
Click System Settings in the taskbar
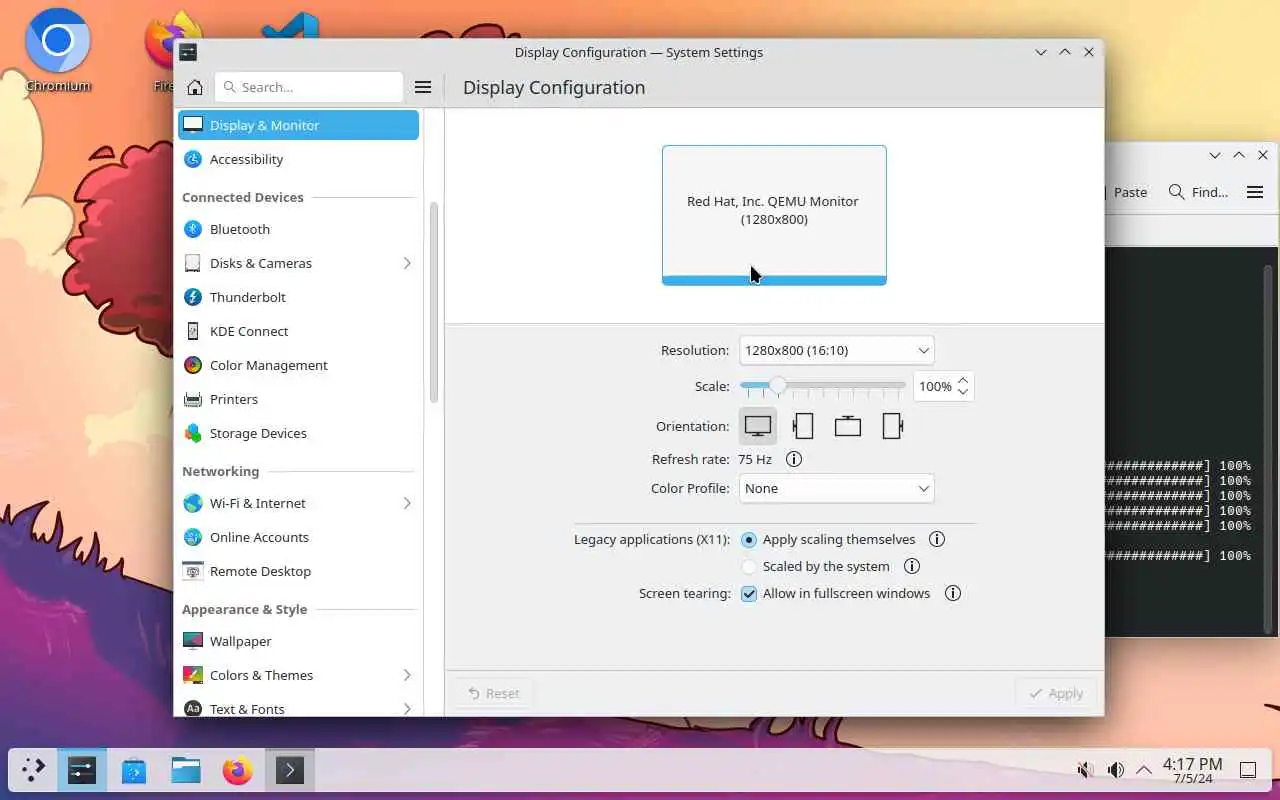[82, 770]
